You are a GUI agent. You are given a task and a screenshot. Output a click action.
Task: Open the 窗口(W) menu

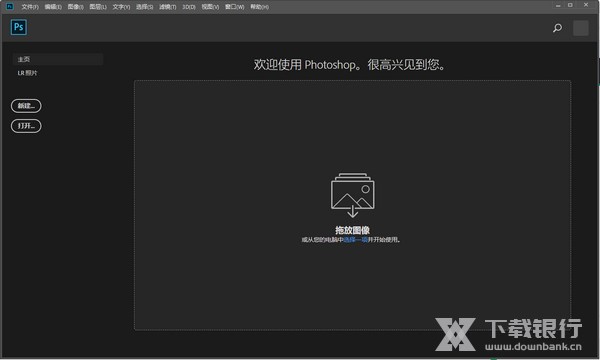234,7
